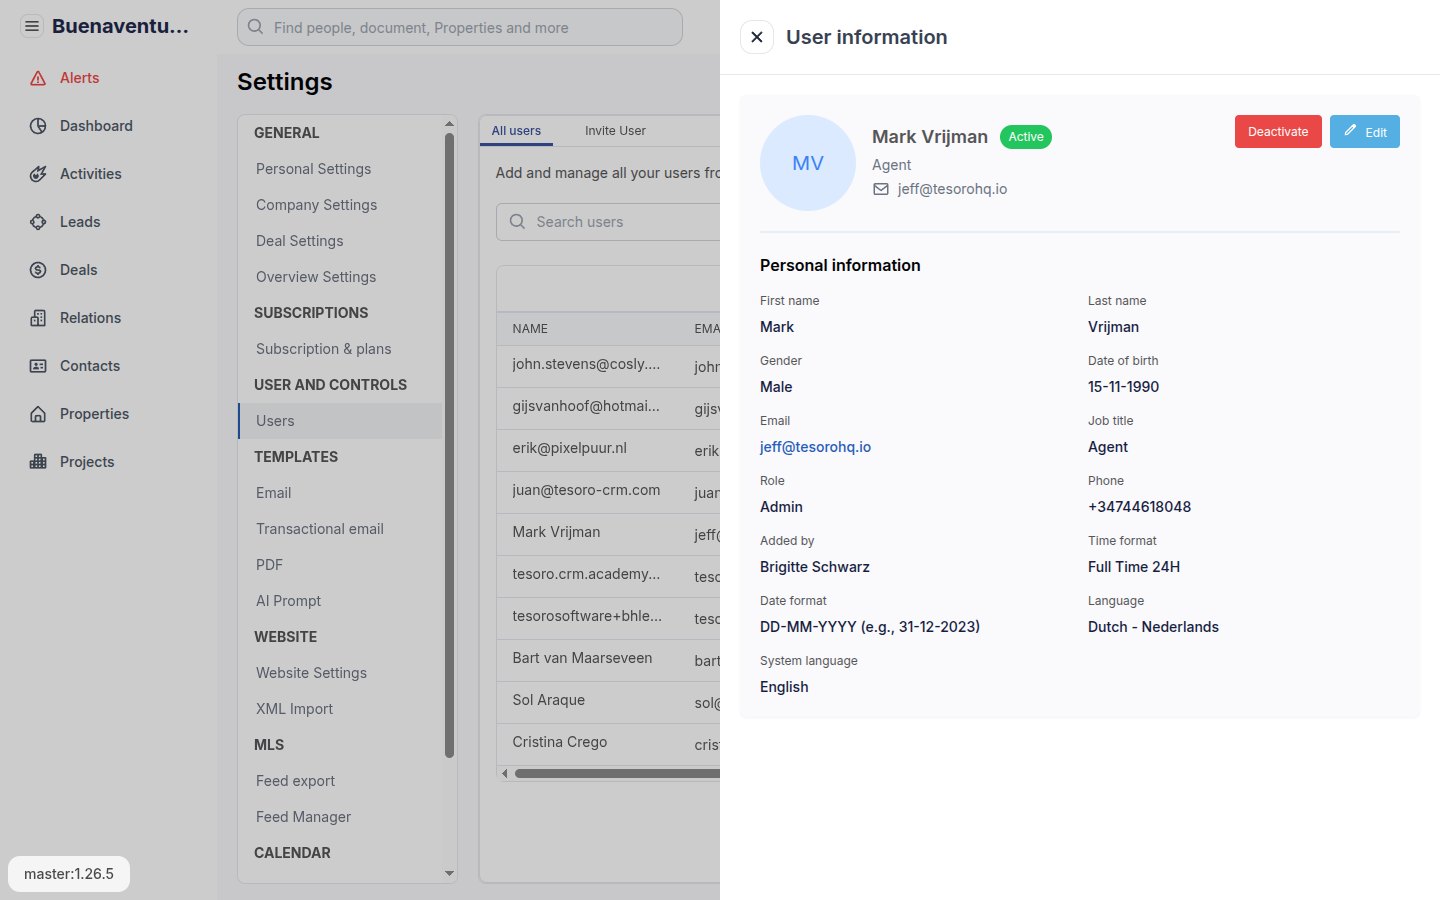
Task: Open Relations icon in sidebar
Action: tap(38, 318)
